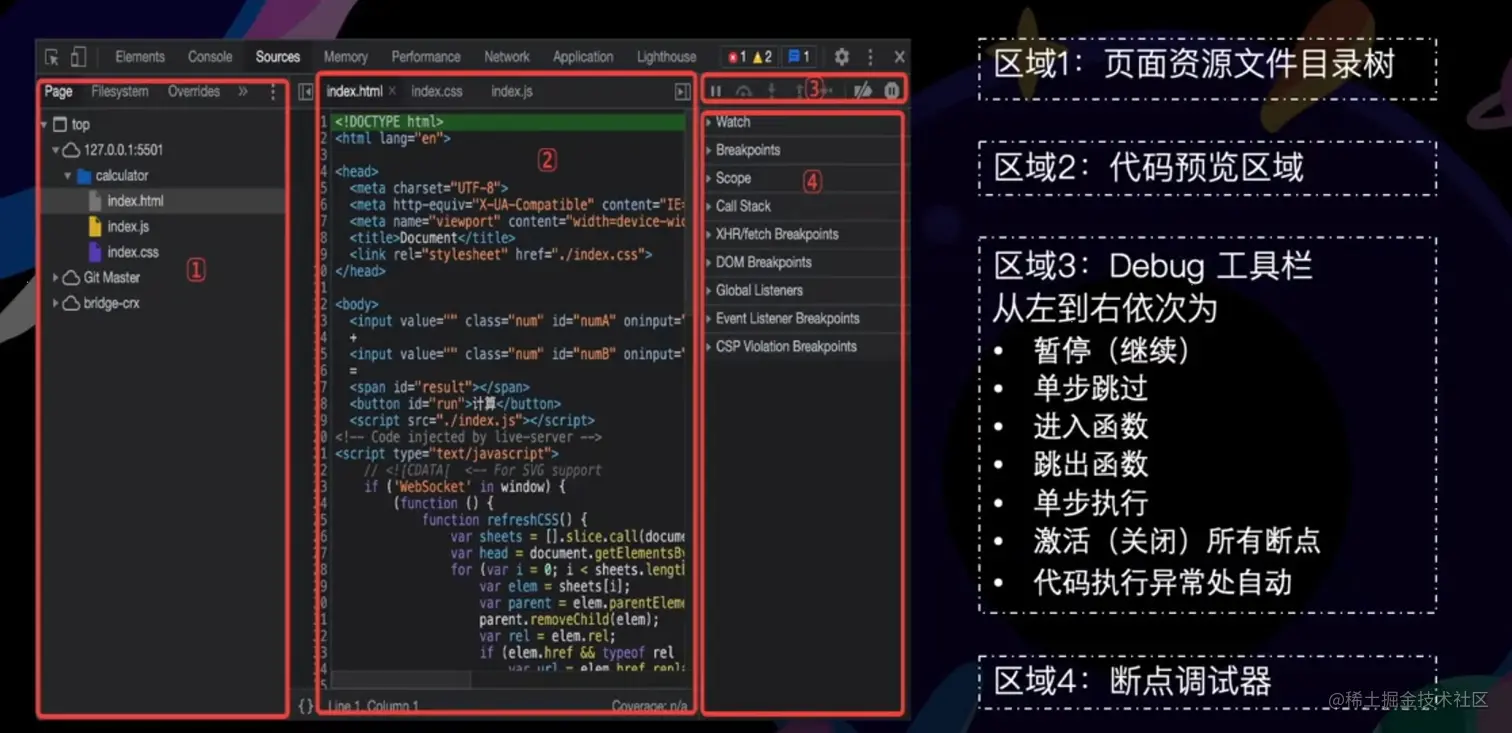Collapse the 127.0.0.1:5501 tree node
Image resolution: width=1512 pixels, height=733 pixels.
[x=56, y=150]
